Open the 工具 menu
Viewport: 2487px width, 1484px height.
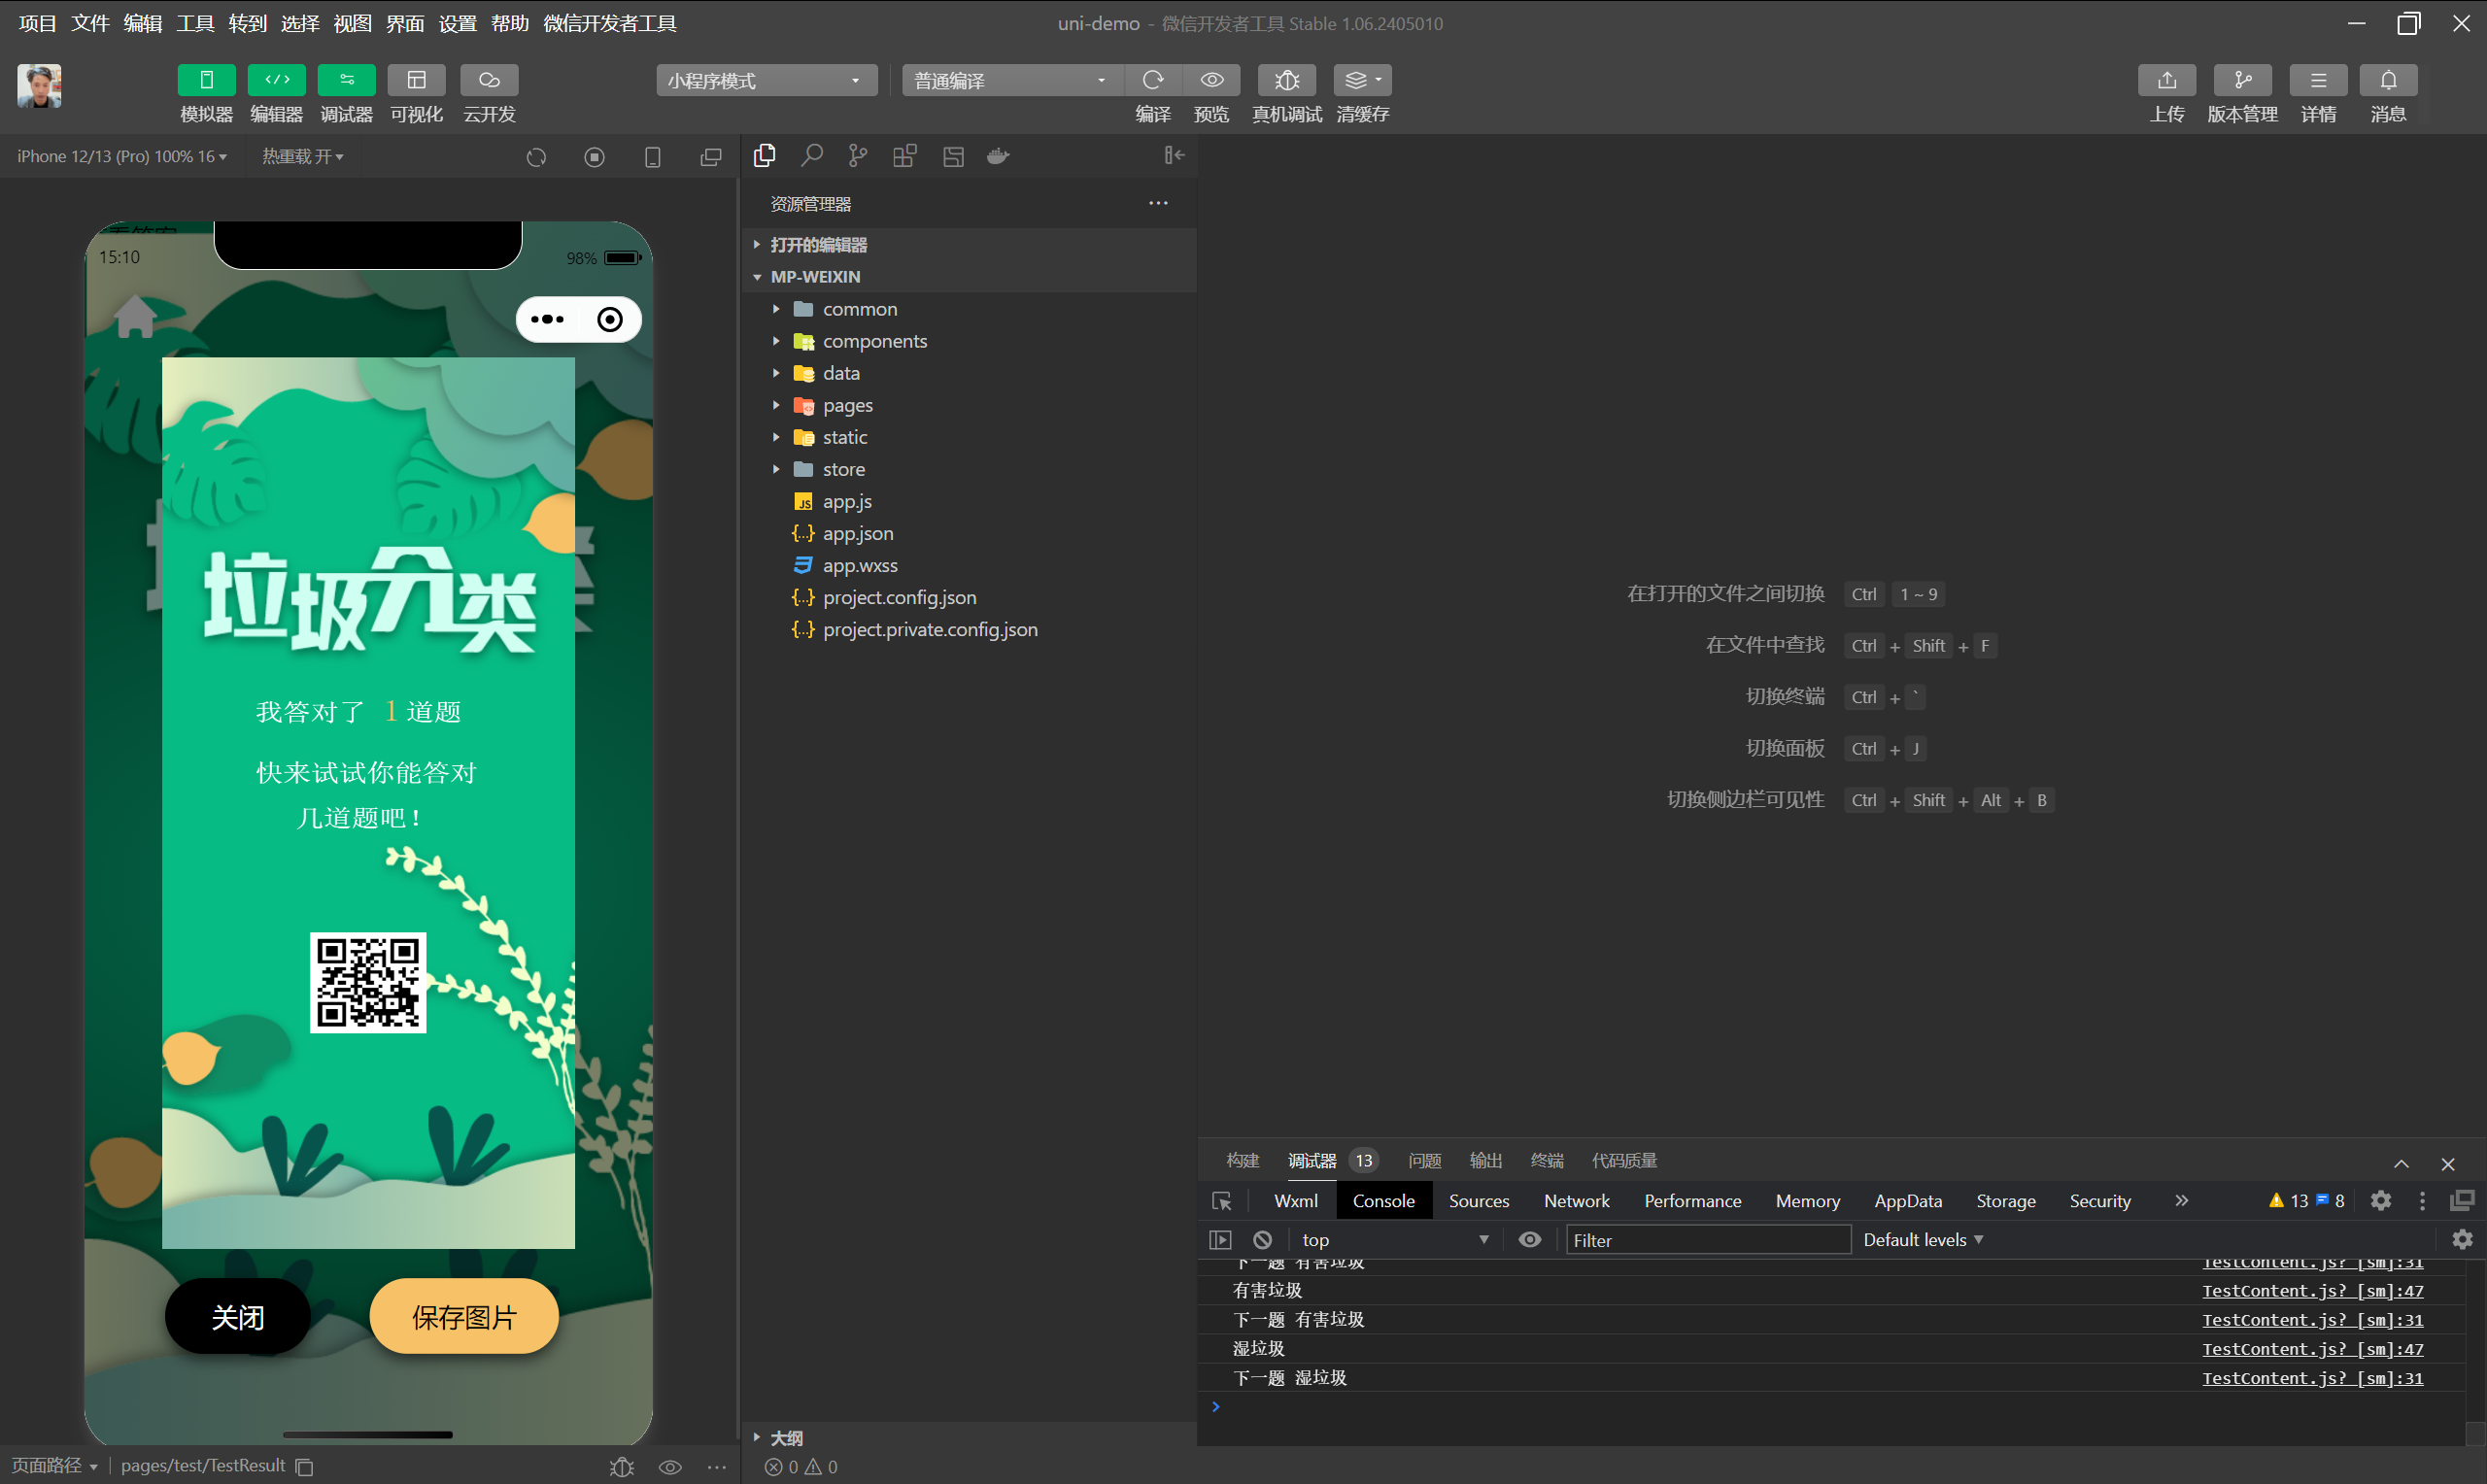[195, 23]
